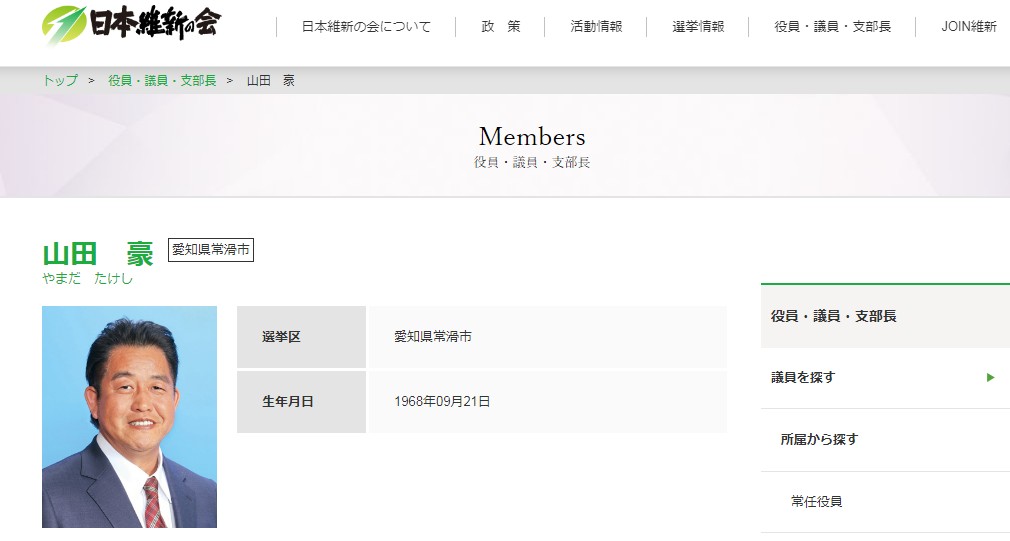Click the 愛知県常滑市 table value
This screenshot has height=541, width=1010.
[x=433, y=336]
